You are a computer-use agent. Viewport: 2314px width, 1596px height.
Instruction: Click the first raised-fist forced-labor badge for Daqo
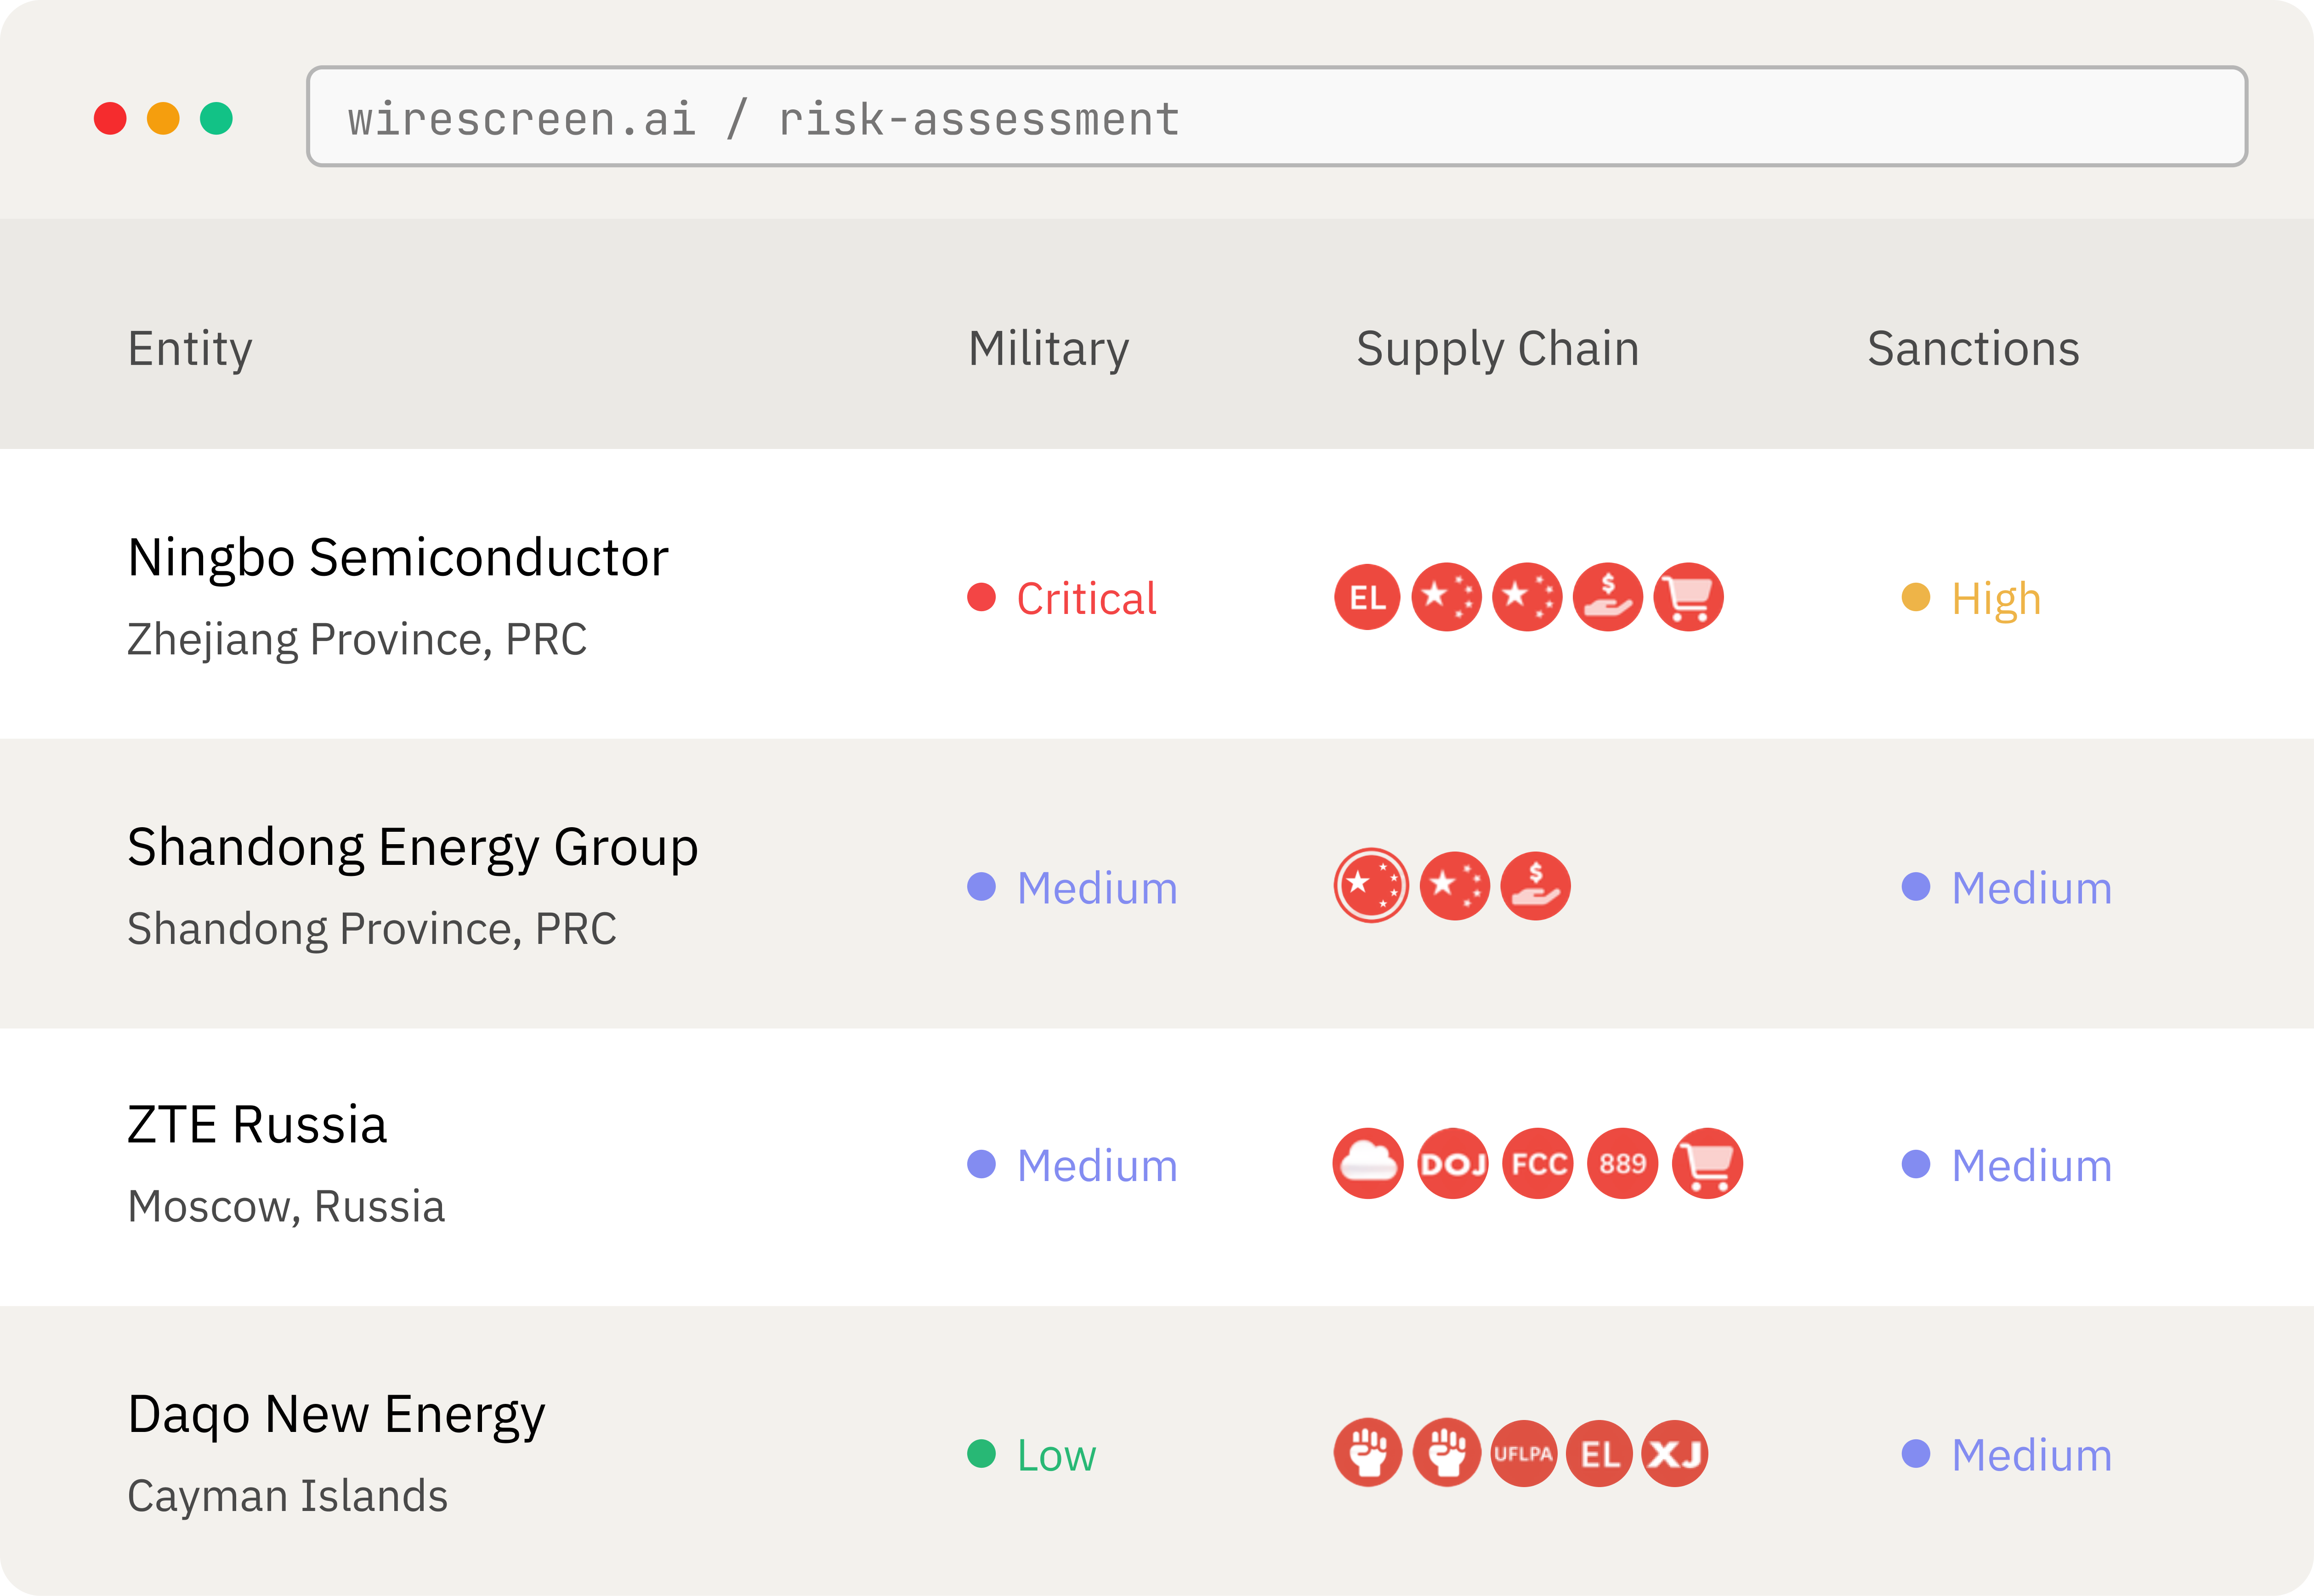pos(1368,1454)
